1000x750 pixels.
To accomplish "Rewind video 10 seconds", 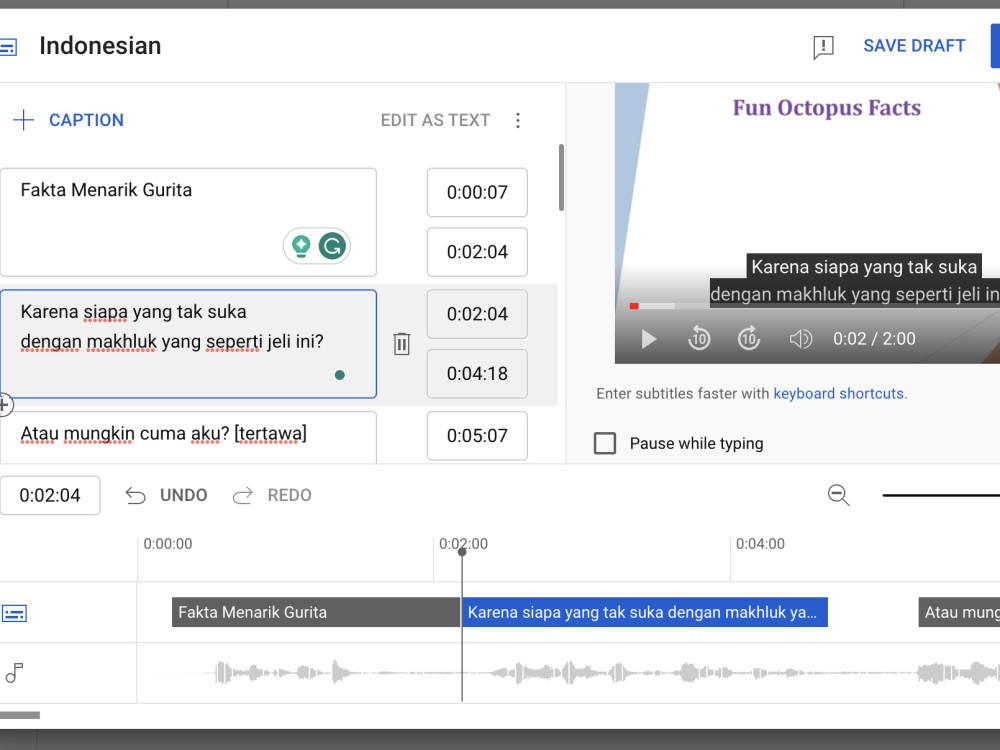I will [699, 339].
